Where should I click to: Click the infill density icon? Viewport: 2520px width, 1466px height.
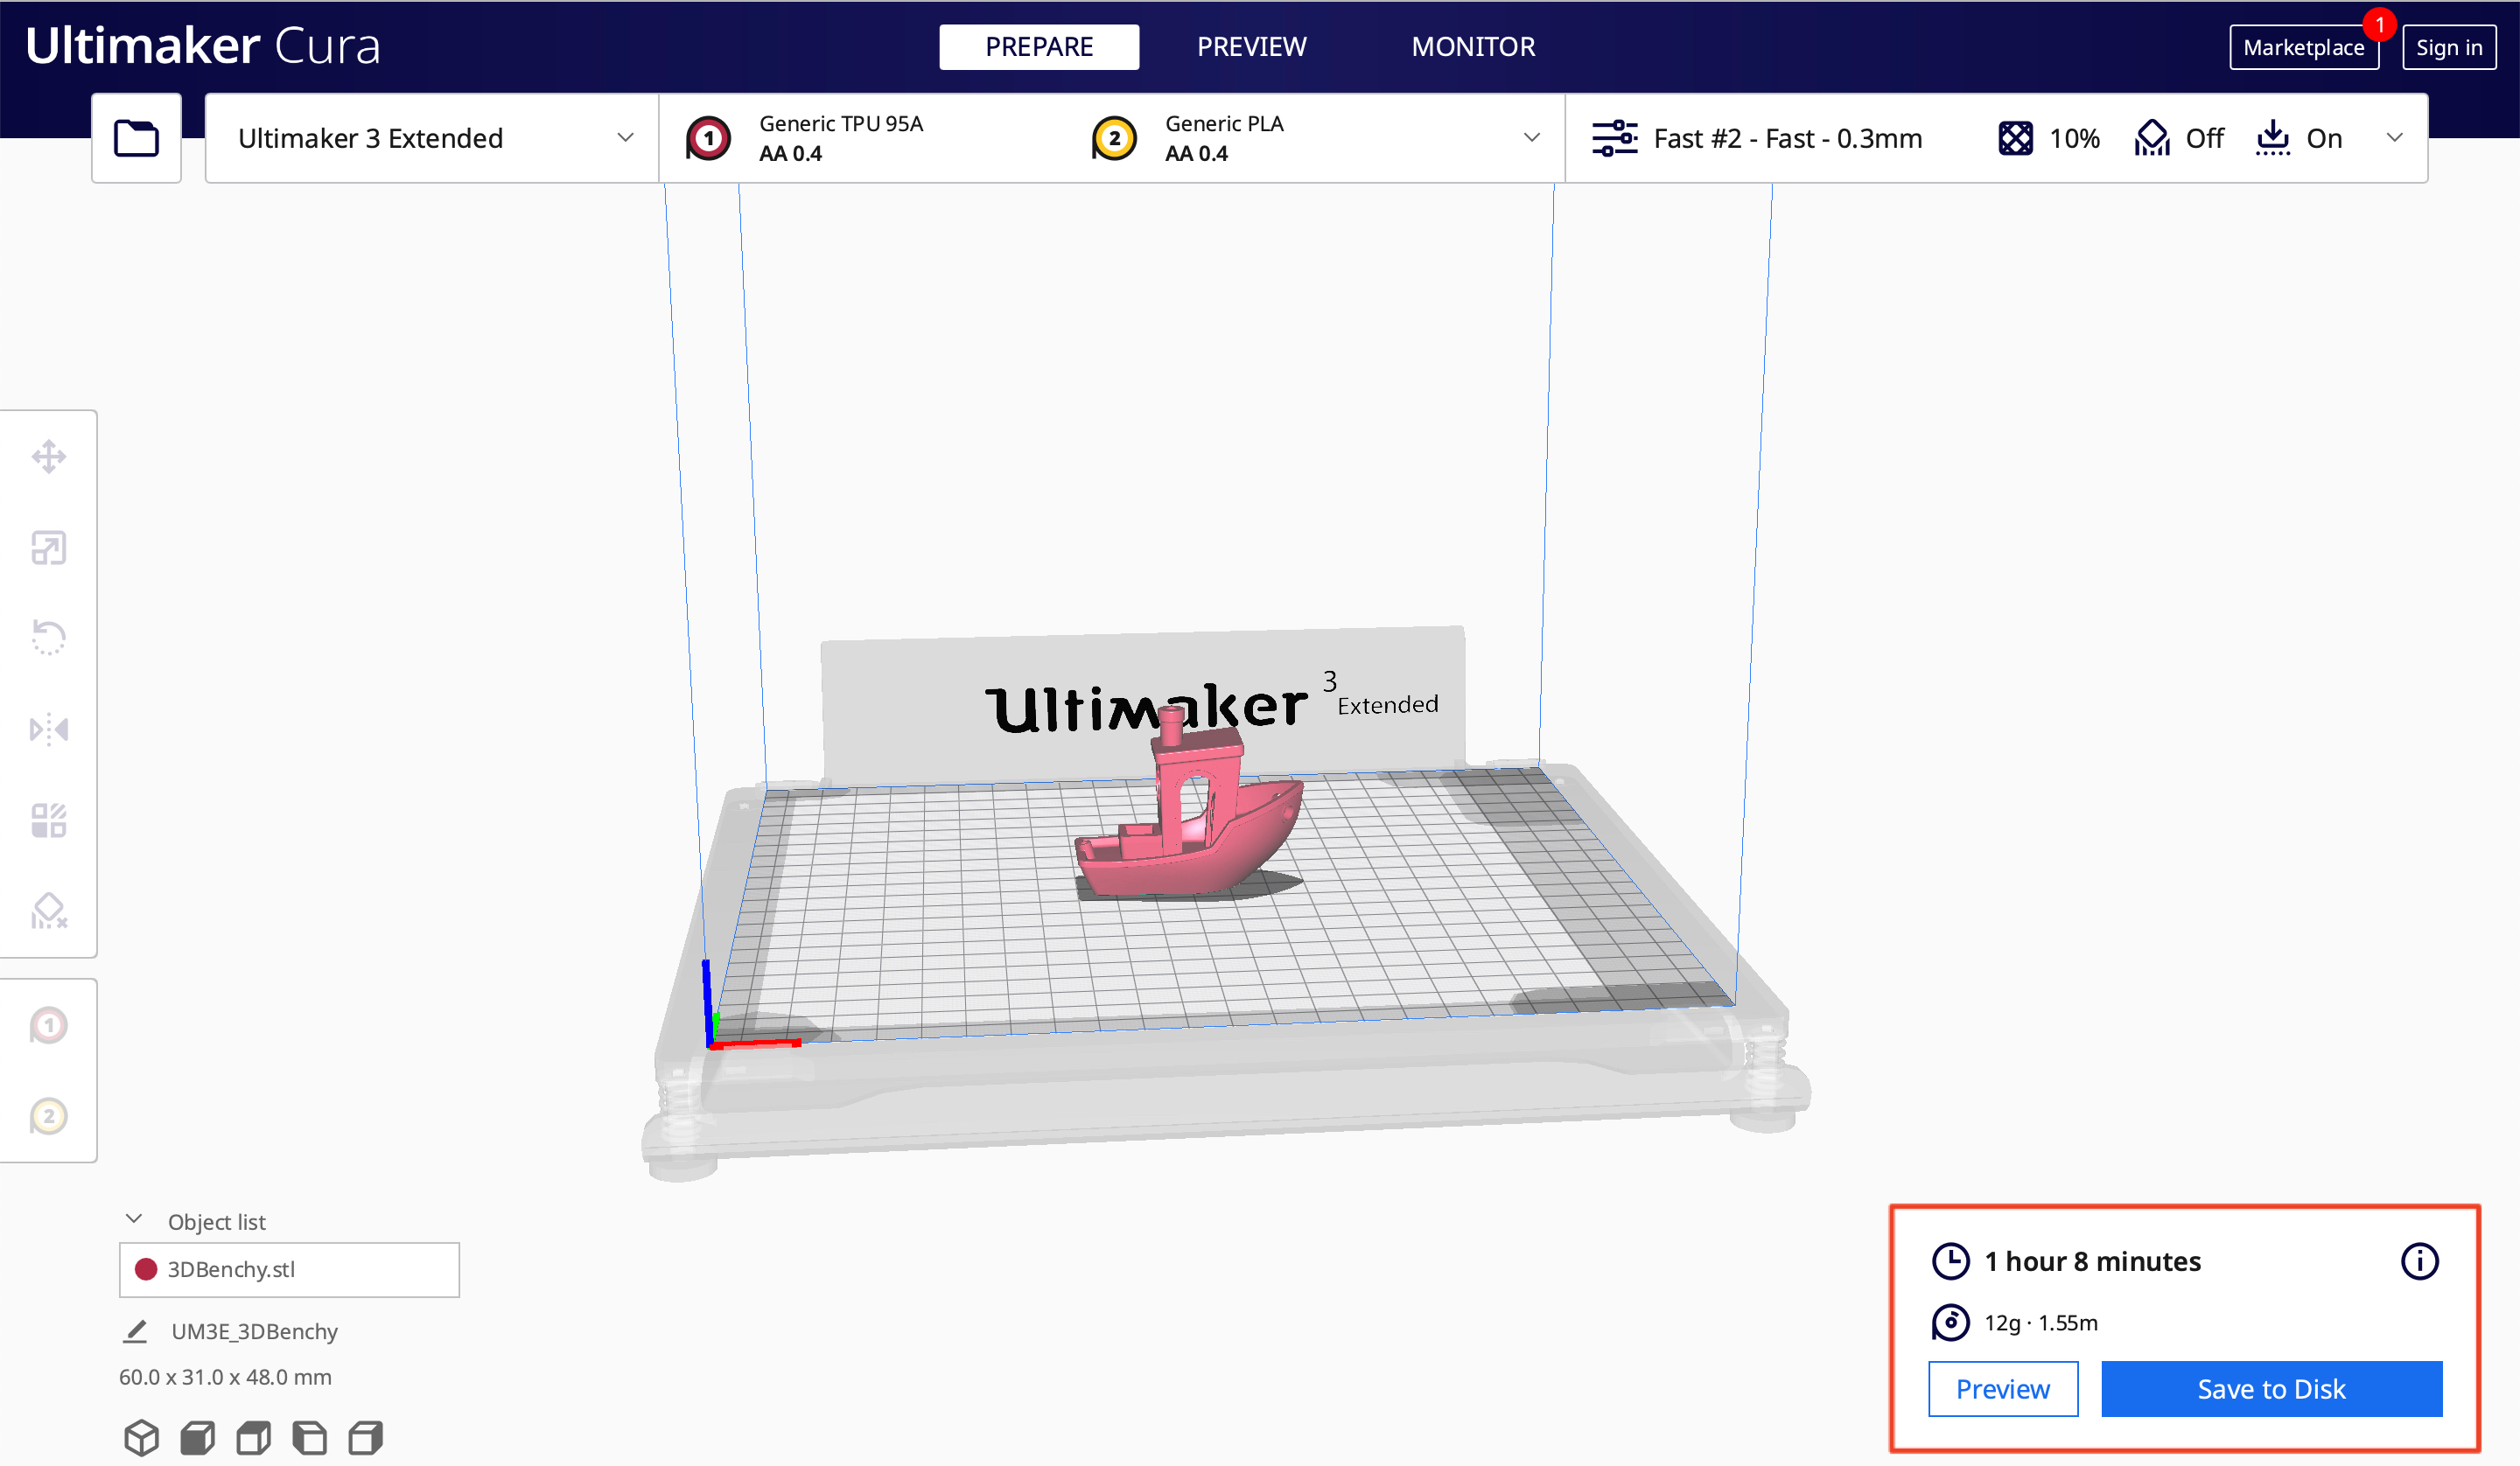(2015, 138)
